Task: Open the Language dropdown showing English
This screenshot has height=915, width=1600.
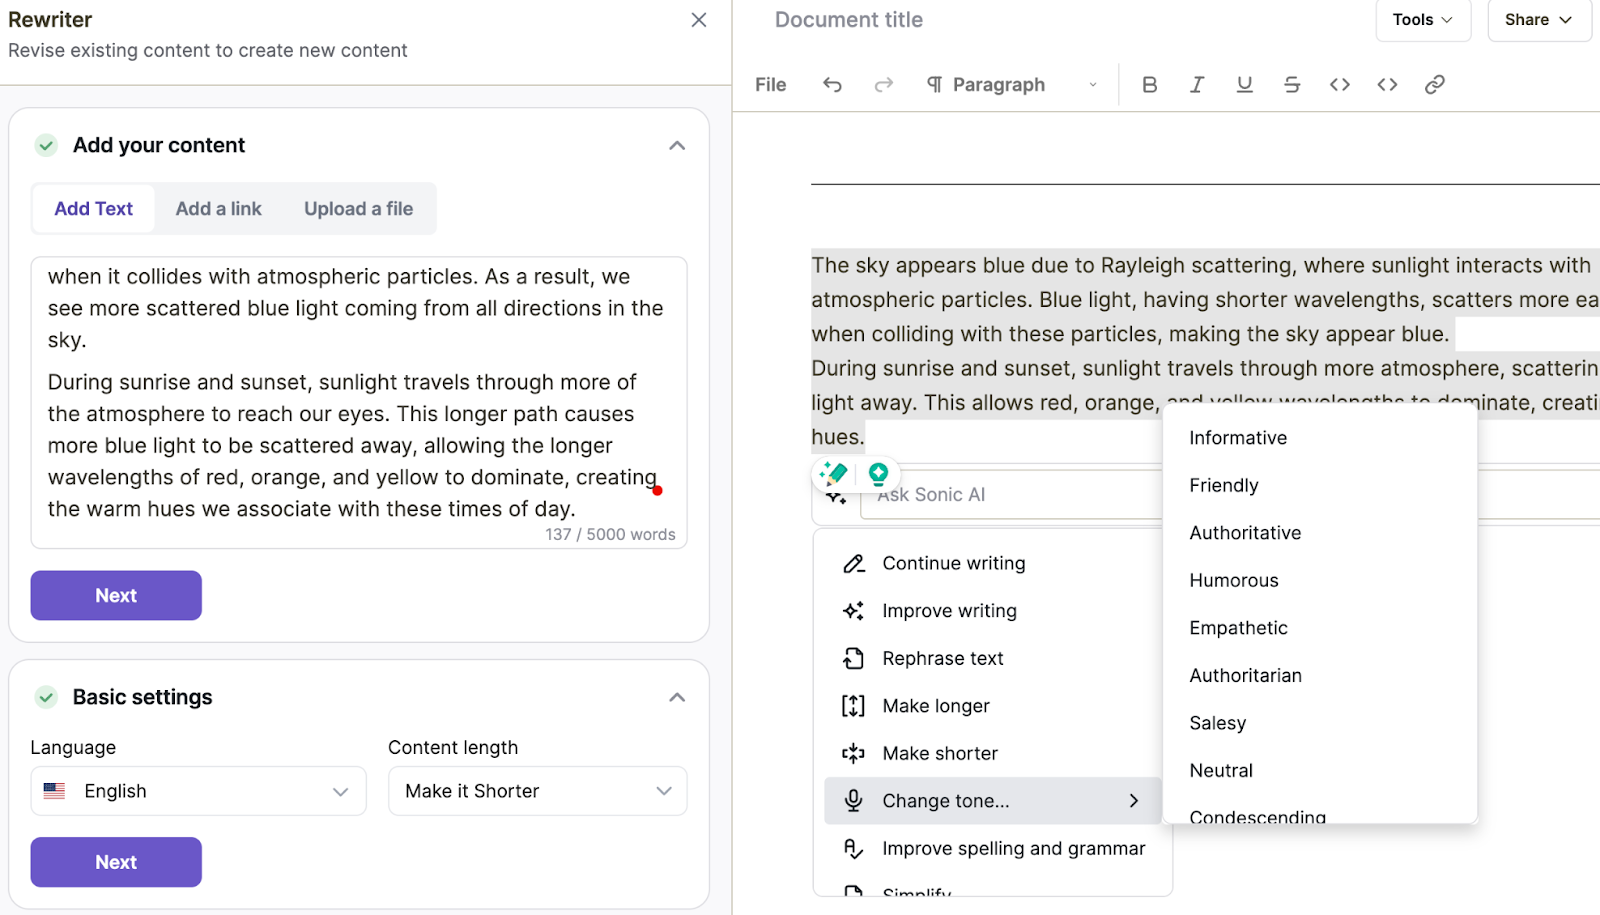Action: point(198,791)
